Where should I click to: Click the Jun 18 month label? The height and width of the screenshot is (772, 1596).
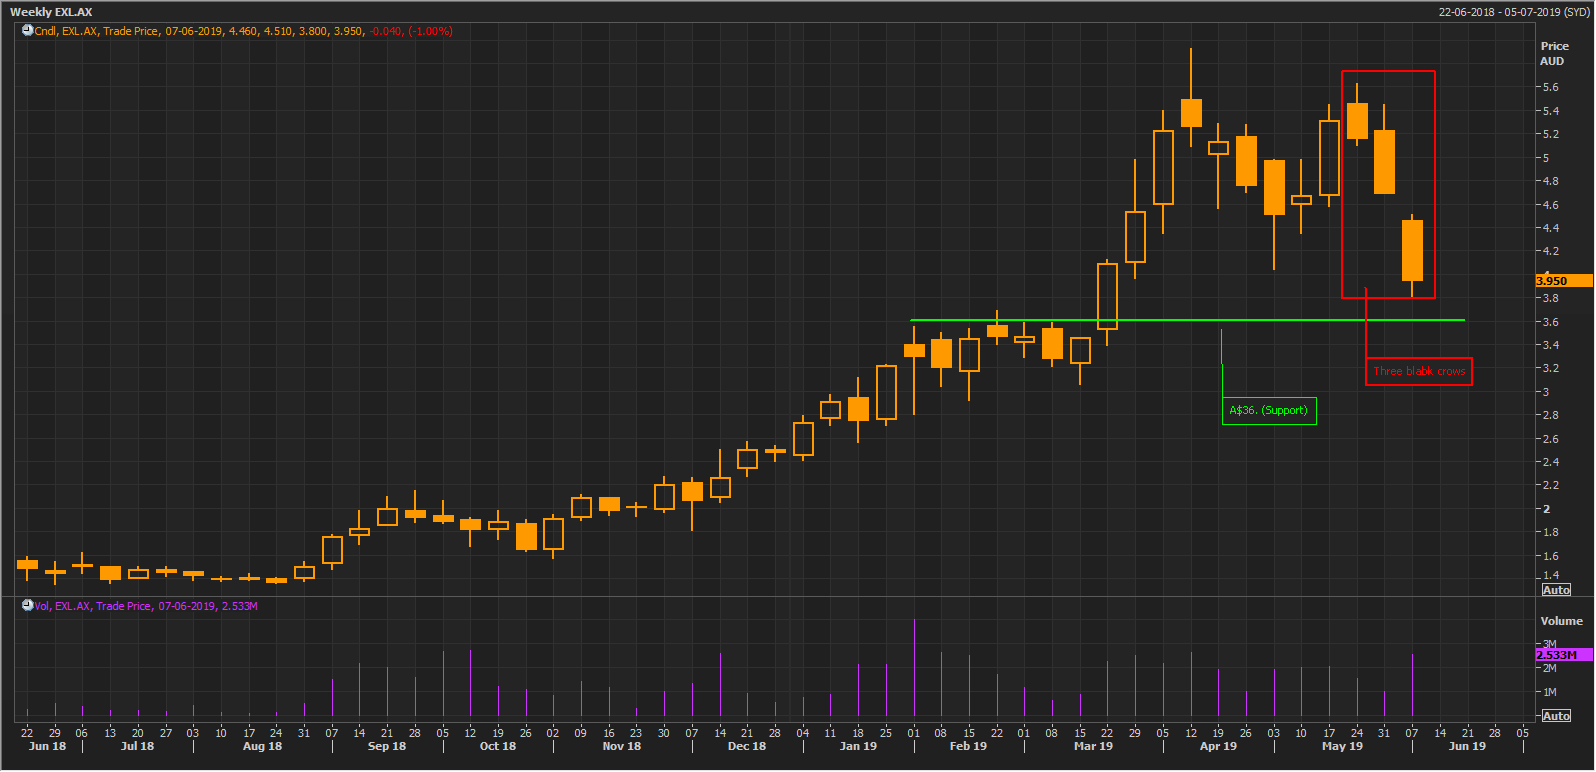point(47,746)
